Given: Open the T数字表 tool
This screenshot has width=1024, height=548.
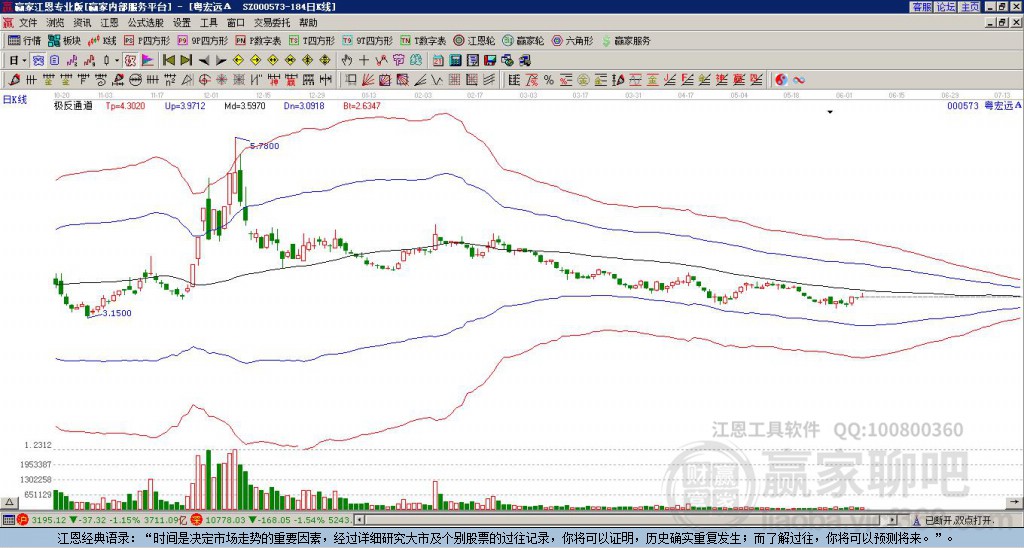Looking at the screenshot, I should point(423,40).
